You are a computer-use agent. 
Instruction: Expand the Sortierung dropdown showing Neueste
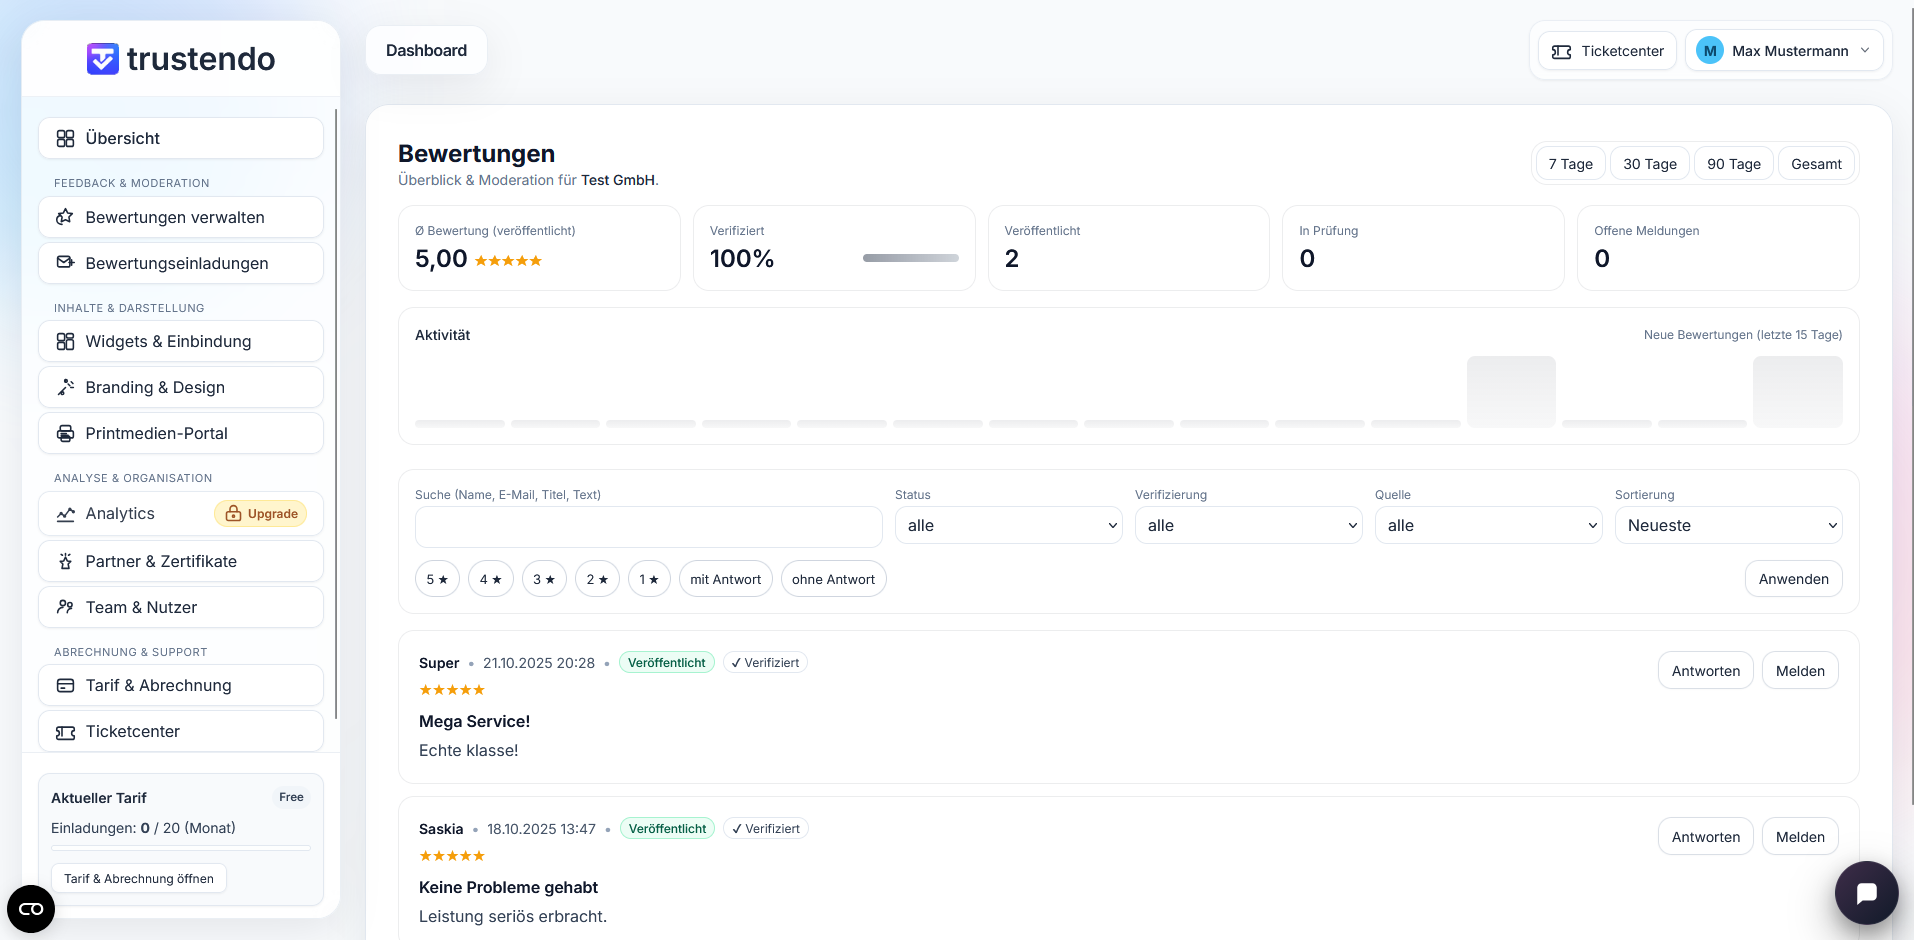pyautogui.click(x=1728, y=526)
